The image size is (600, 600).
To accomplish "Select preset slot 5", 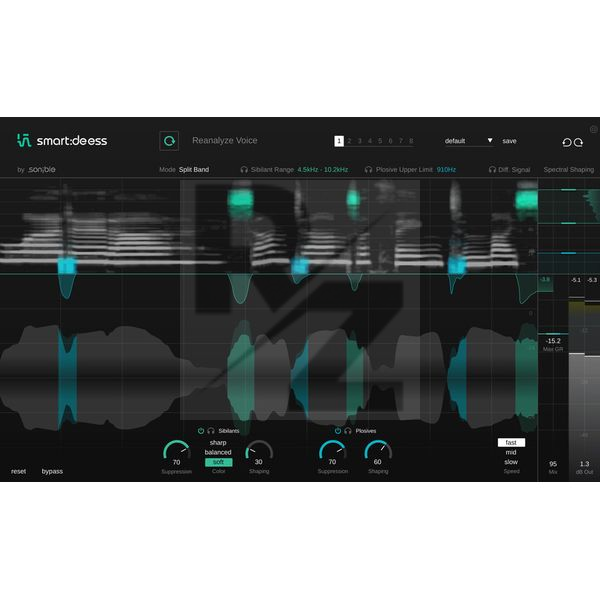I will (380, 141).
